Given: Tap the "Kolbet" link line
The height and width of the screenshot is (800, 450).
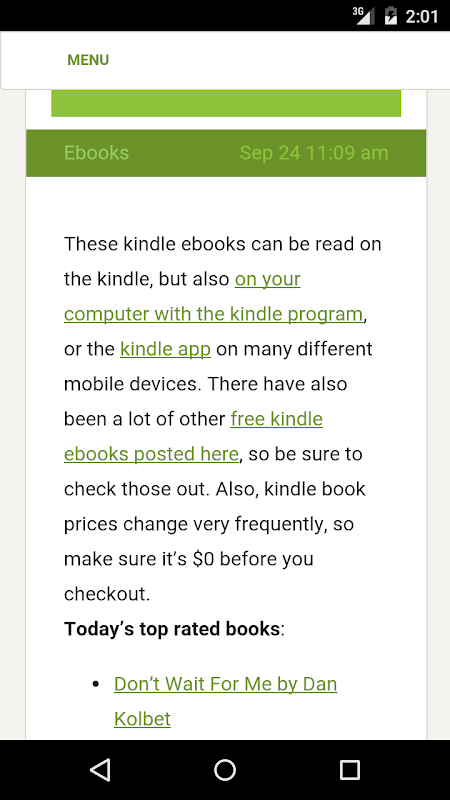Looking at the screenshot, I should pos(142,719).
